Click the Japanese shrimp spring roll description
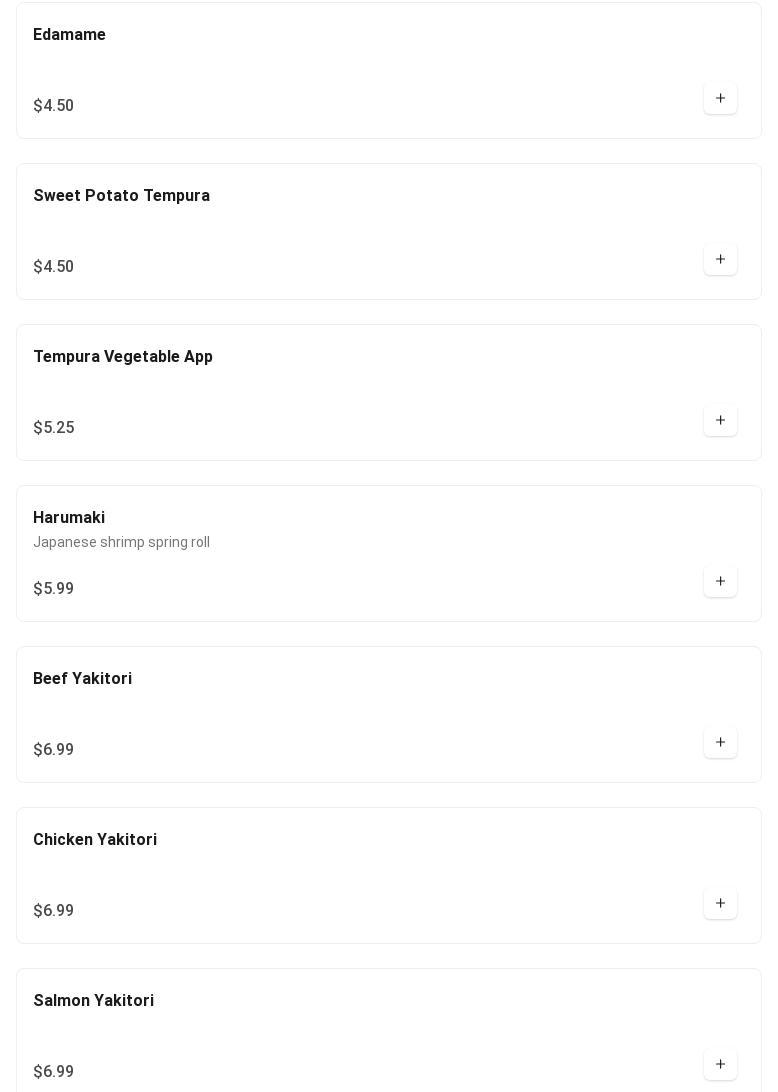 point(121,542)
